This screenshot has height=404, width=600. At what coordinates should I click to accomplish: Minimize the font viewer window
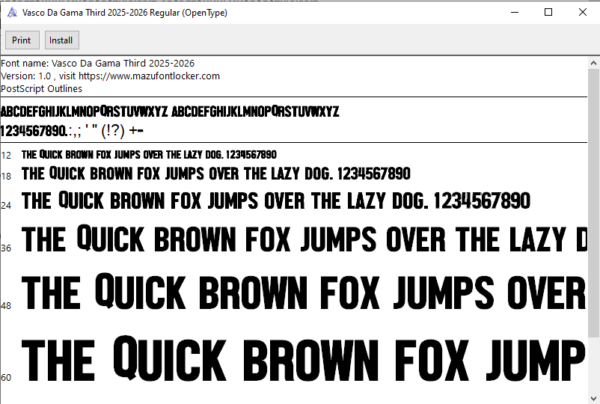click(515, 12)
